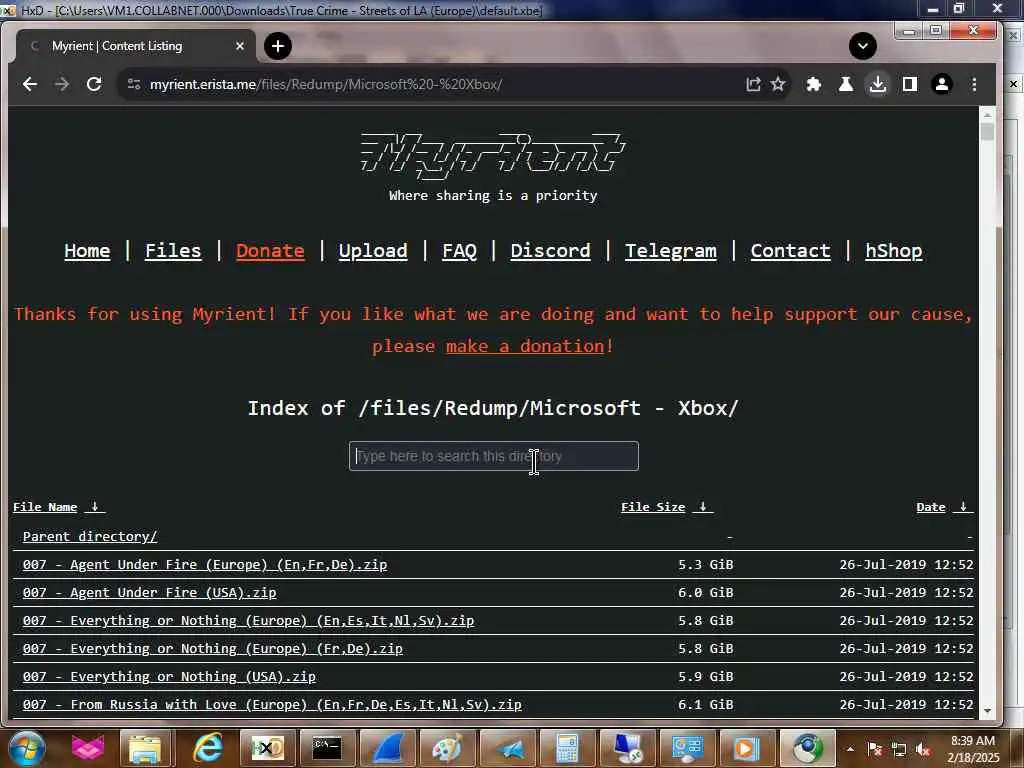Click the address bar URL

[326, 84]
